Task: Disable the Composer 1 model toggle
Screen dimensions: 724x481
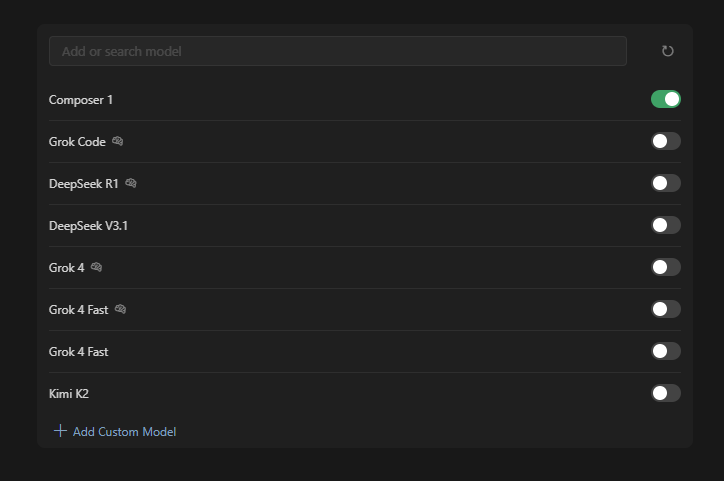Action: 666,99
